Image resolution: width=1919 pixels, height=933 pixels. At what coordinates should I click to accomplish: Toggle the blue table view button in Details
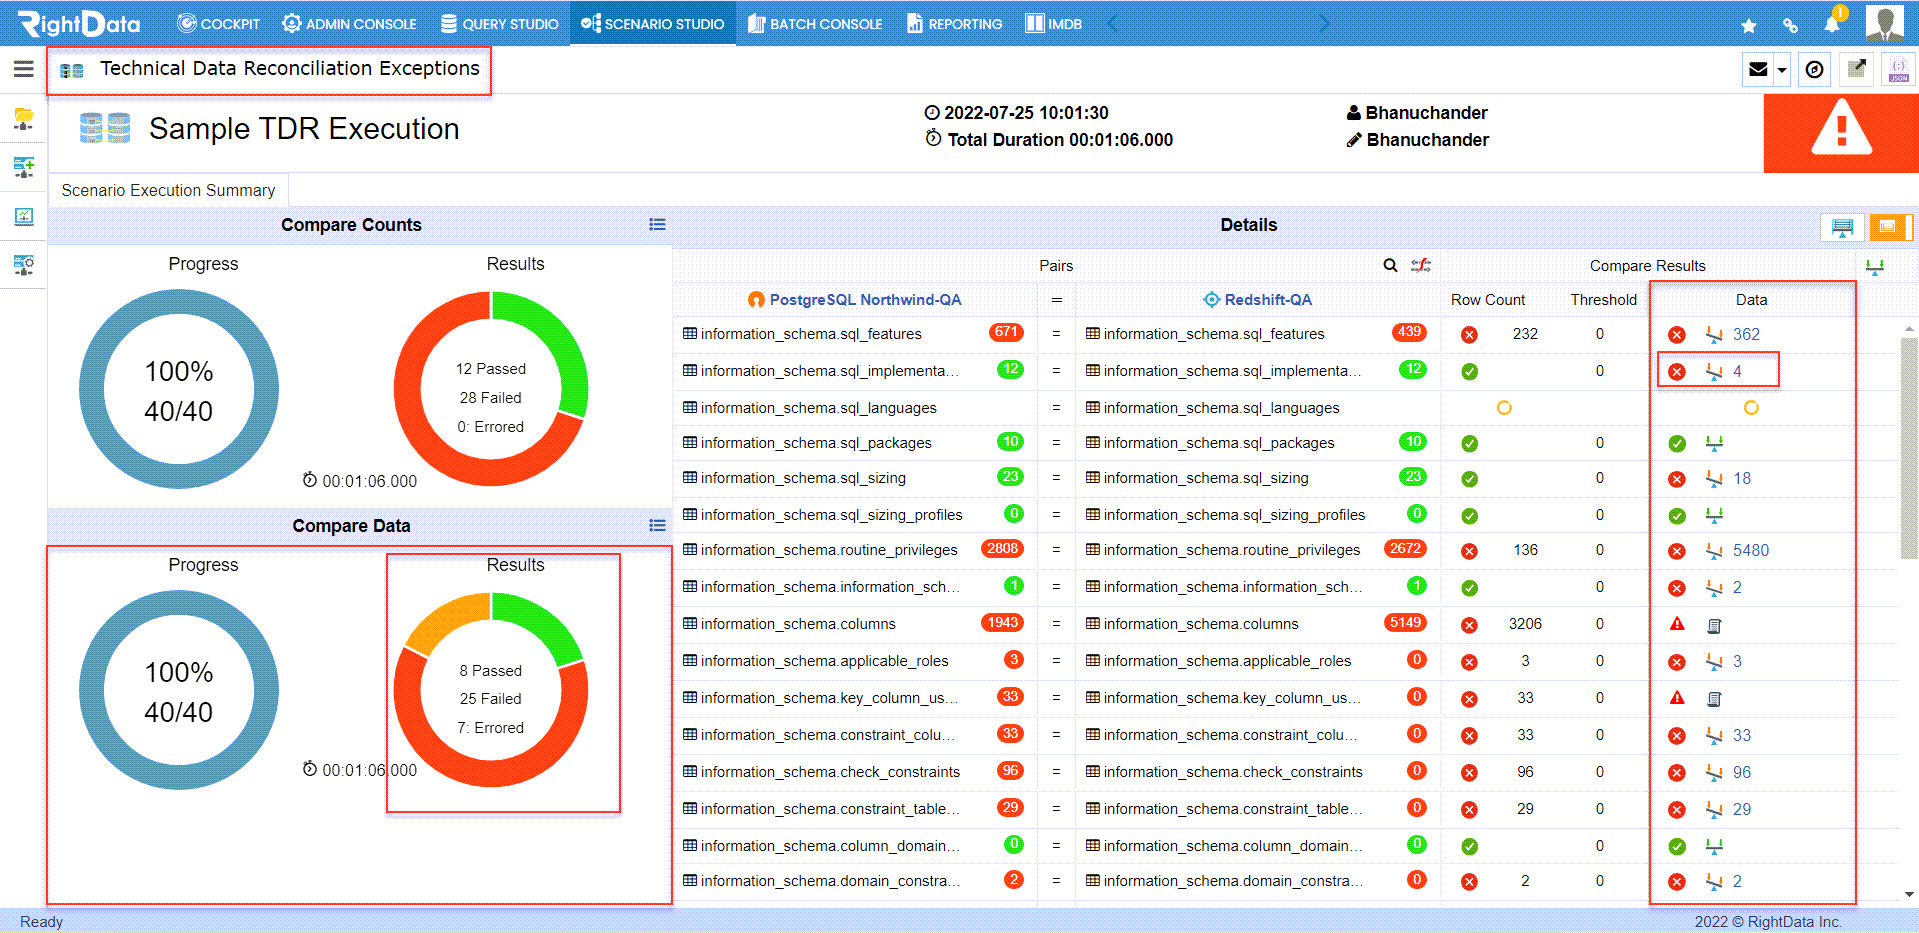pyautogui.click(x=1842, y=227)
